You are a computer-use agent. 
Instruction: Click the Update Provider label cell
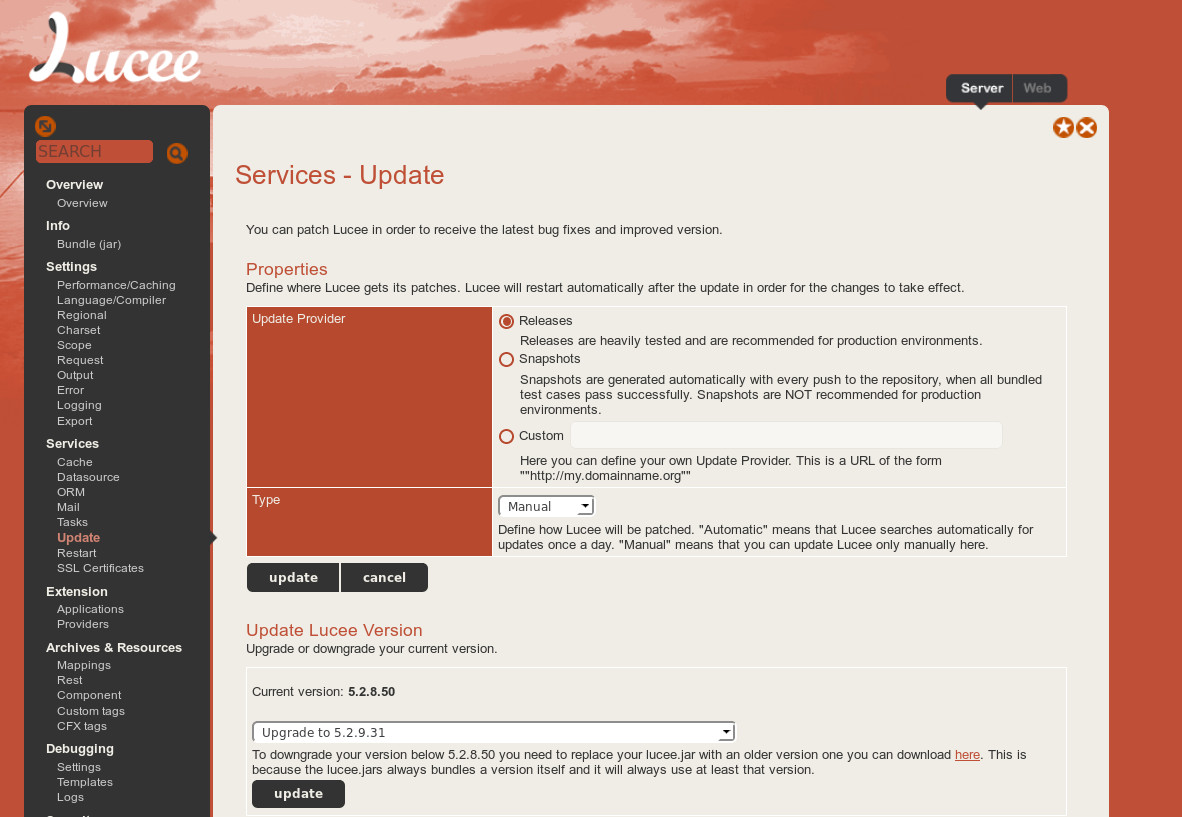coord(369,396)
